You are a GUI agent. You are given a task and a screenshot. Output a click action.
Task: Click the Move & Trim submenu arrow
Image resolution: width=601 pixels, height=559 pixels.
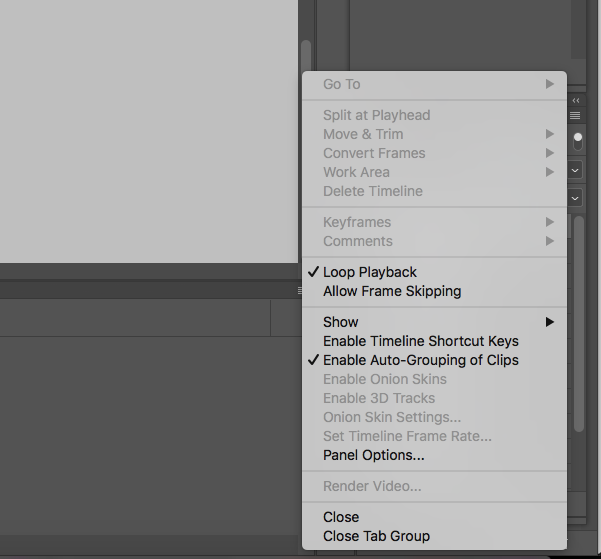click(x=550, y=134)
